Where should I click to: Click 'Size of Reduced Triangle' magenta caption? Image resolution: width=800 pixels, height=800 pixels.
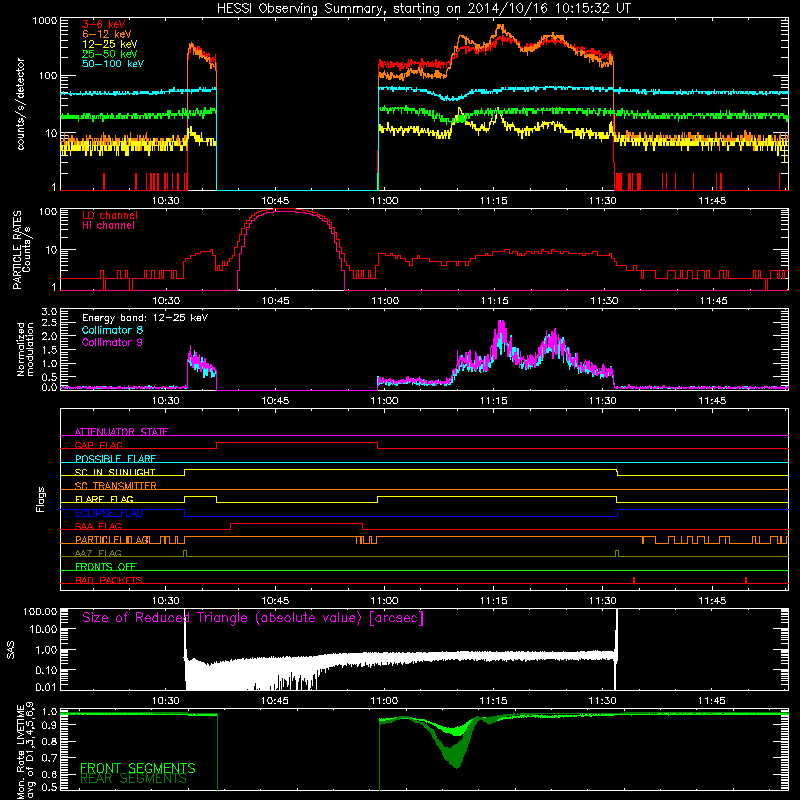253,618
